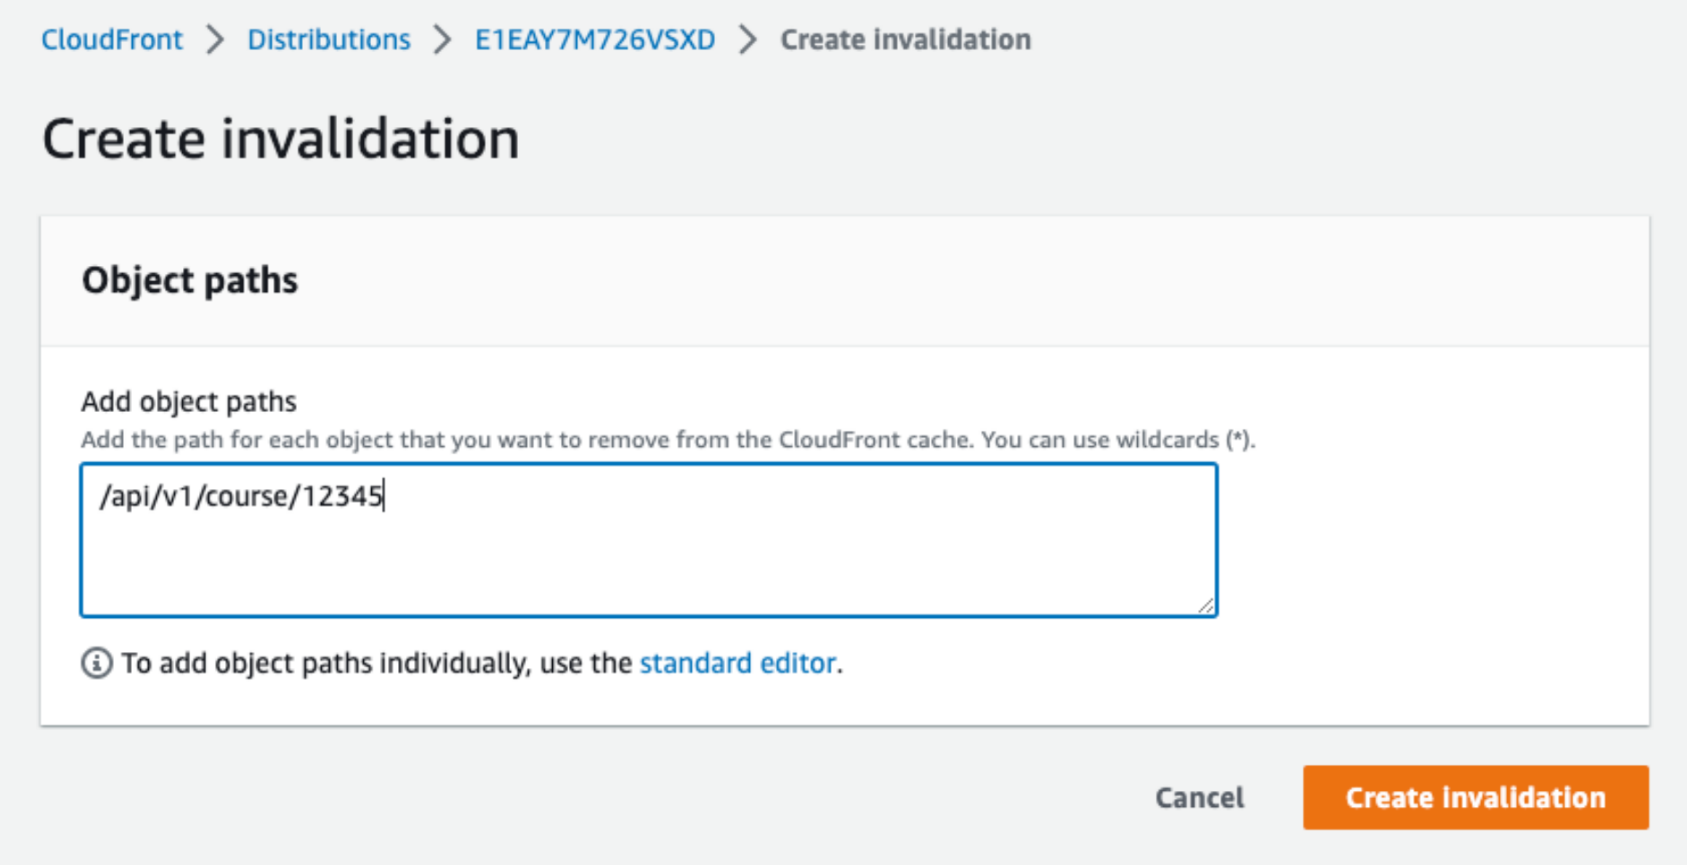Click the Cancel button
The height and width of the screenshot is (865, 1687).
click(x=1199, y=797)
